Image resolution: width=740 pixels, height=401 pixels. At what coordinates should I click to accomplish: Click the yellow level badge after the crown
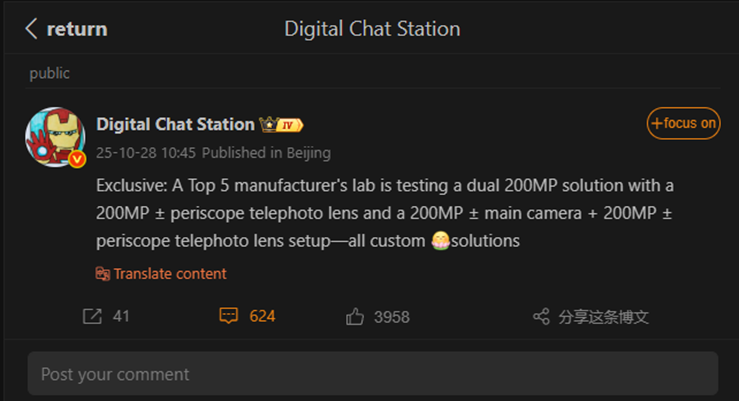coord(290,125)
